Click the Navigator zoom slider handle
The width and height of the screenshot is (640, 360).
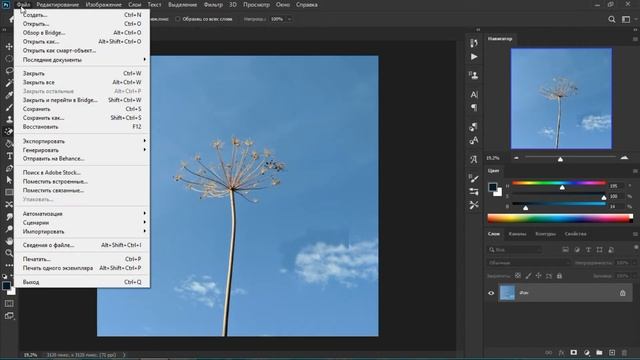(560, 159)
